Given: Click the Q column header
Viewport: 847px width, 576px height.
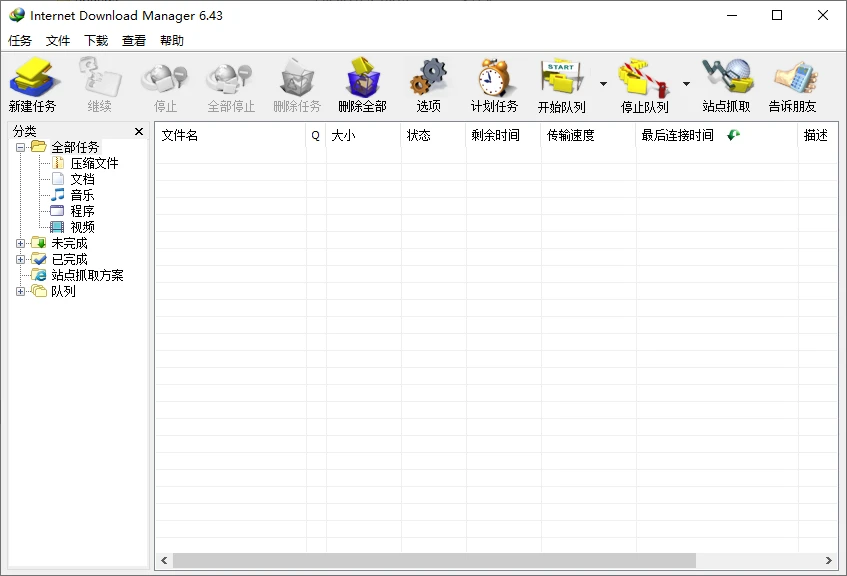Looking at the screenshot, I should coord(315,135).
